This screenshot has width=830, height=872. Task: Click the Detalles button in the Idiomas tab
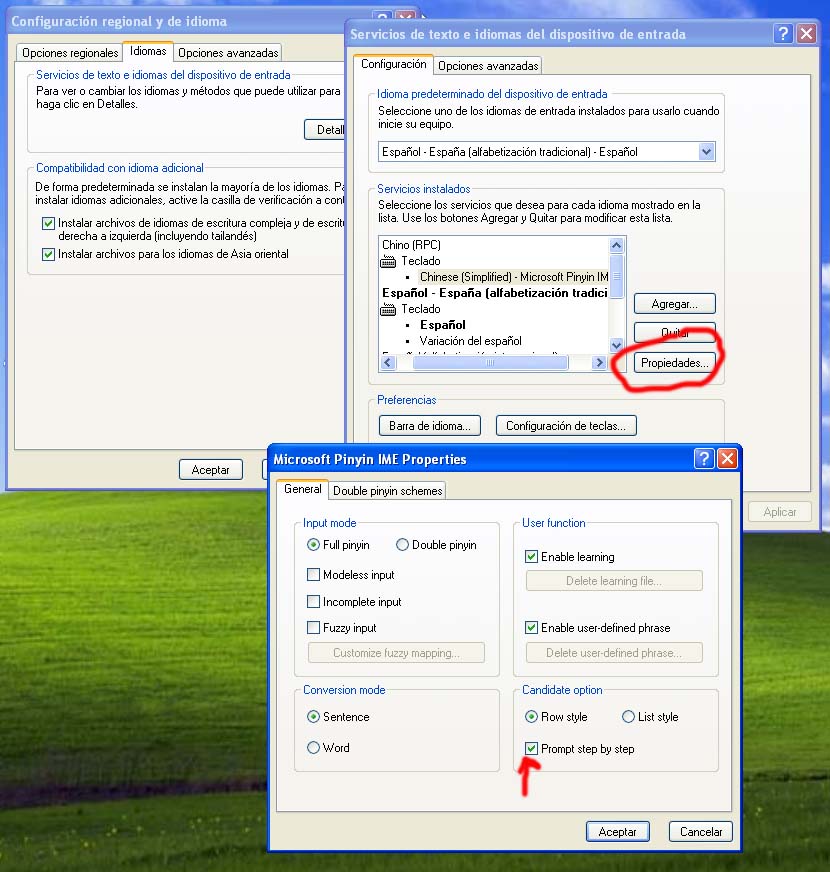click(325, 130)
